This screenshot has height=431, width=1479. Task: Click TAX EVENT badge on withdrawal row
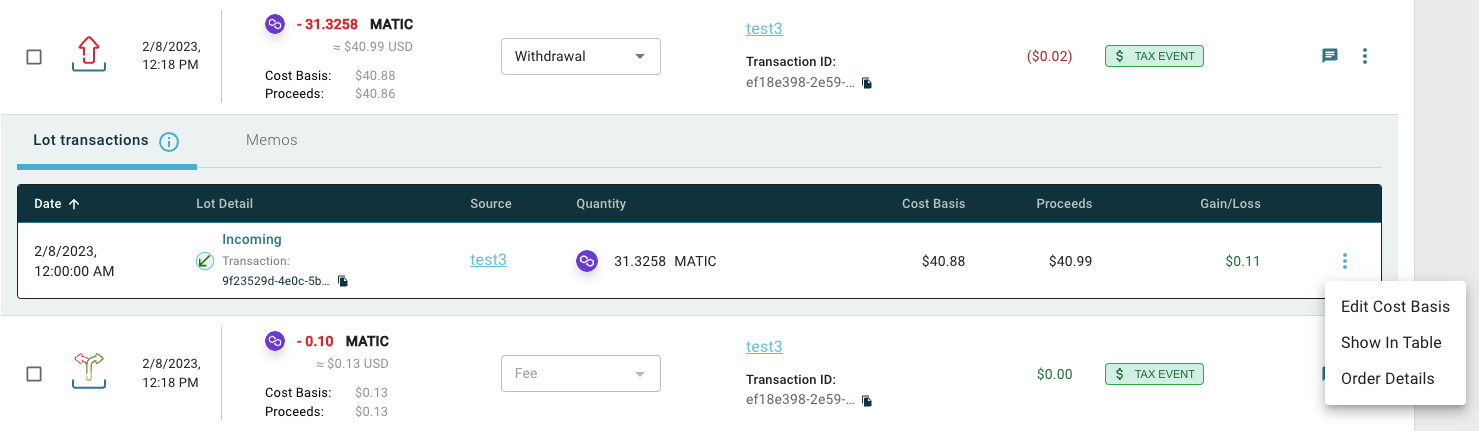1154,56
